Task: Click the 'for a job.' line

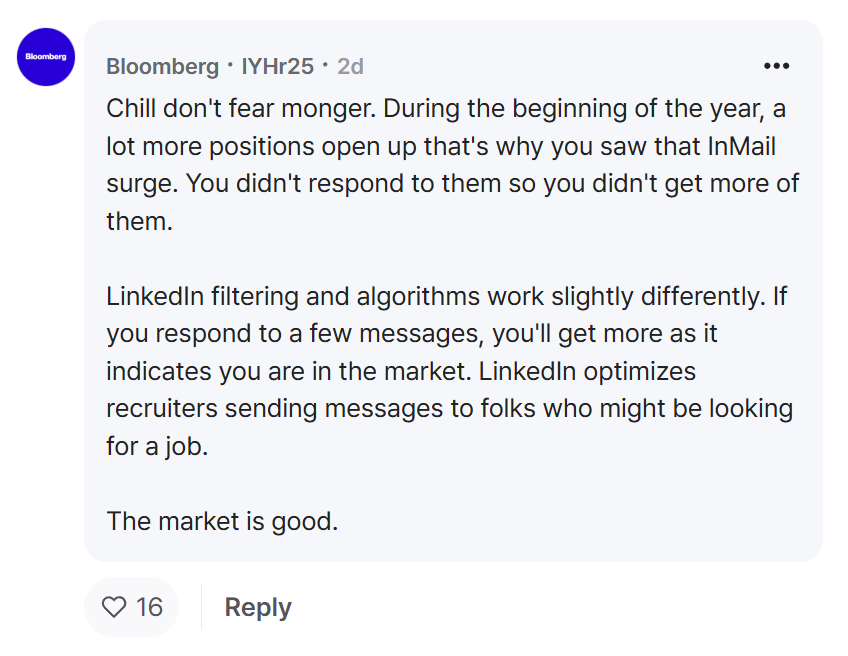Action: [x=157, y=447]
